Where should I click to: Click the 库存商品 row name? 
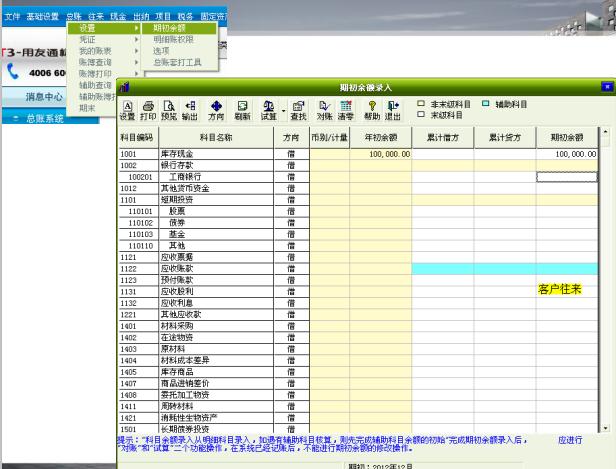(x=177, y=372)
